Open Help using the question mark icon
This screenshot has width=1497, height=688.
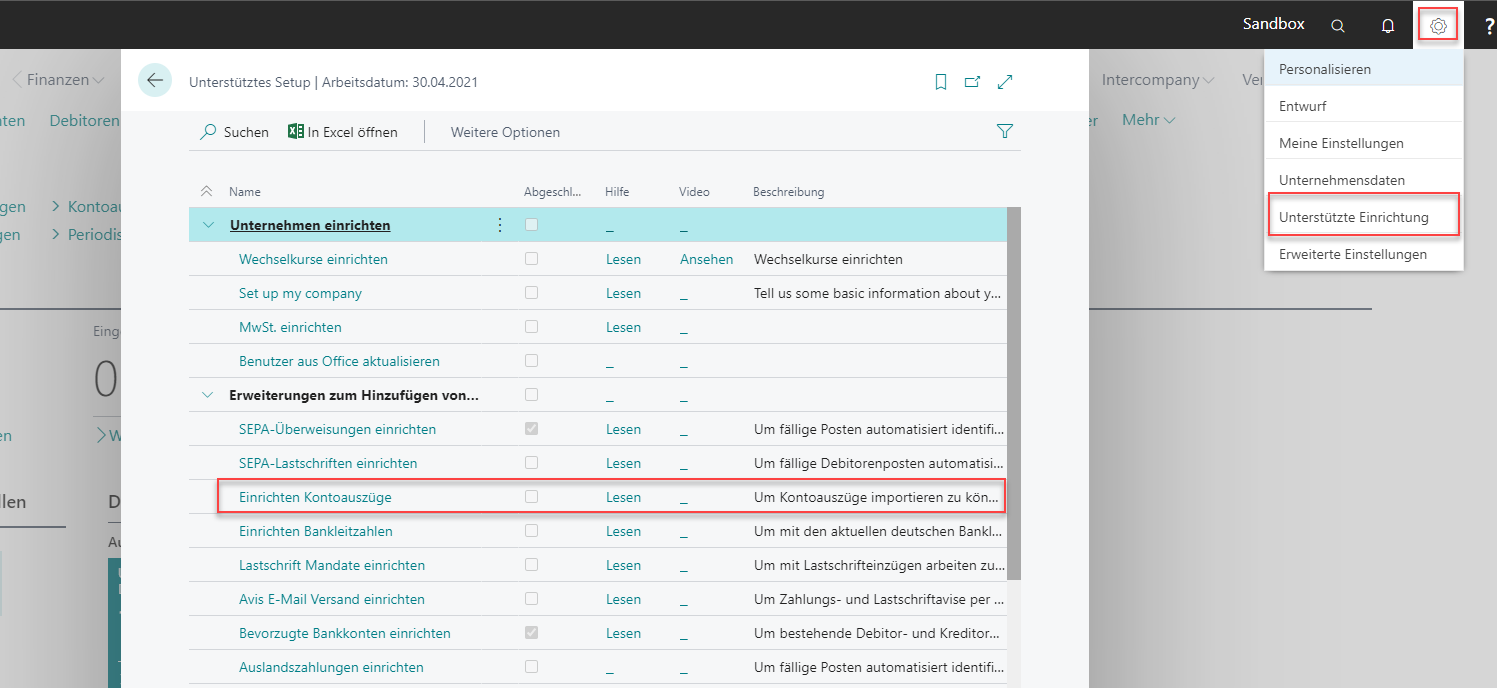(1486, 25)
